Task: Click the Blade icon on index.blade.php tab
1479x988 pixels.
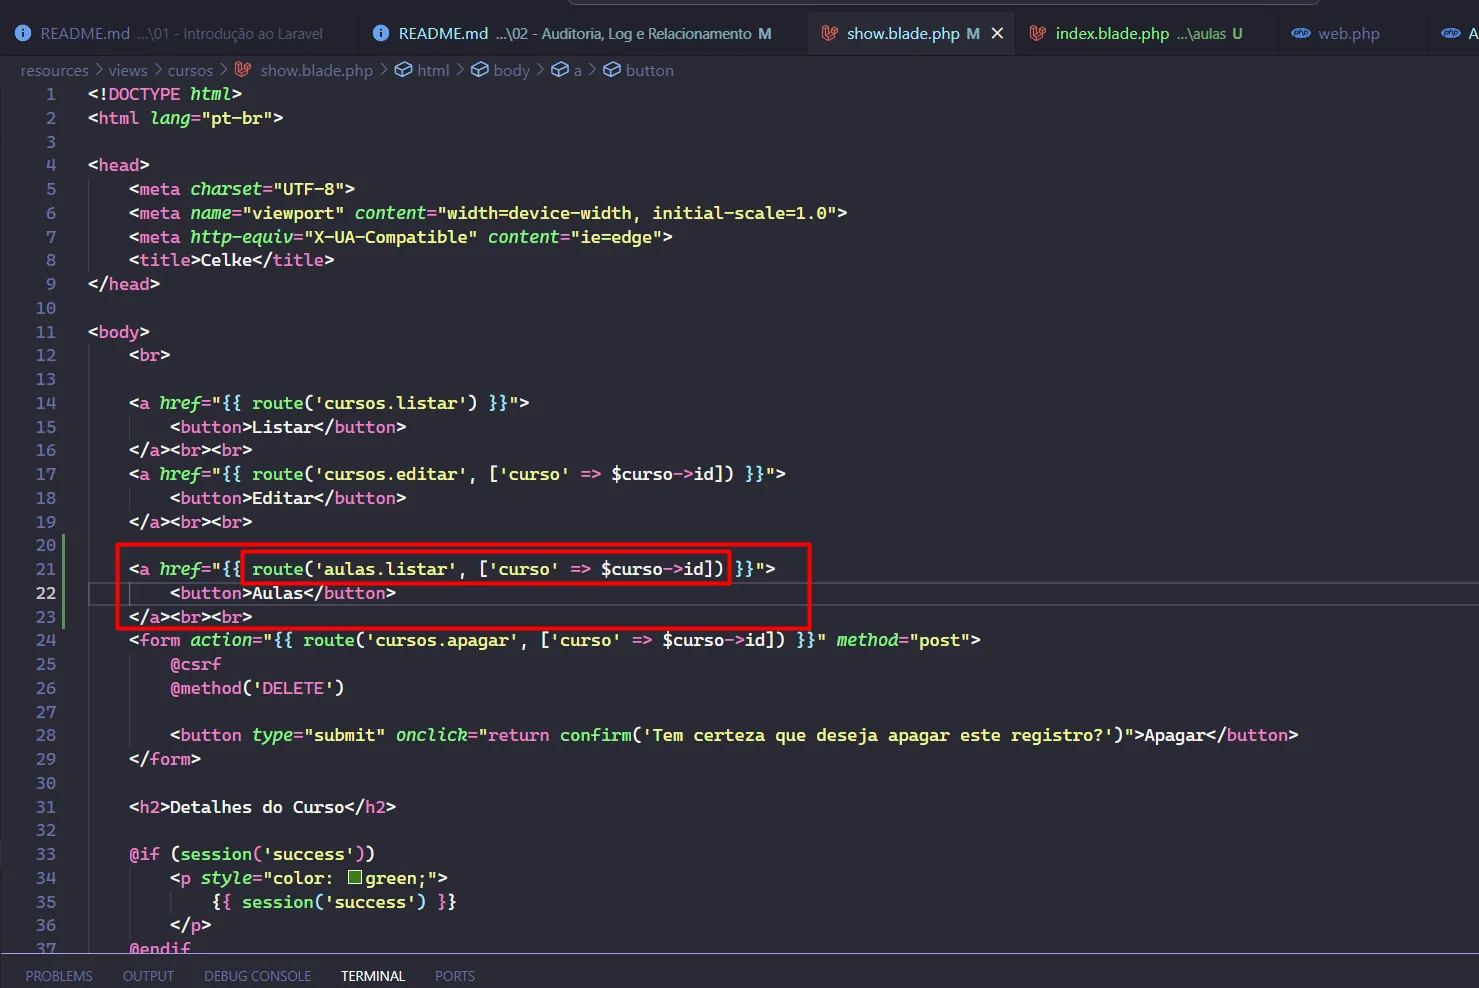Action: pos(1038,33)
